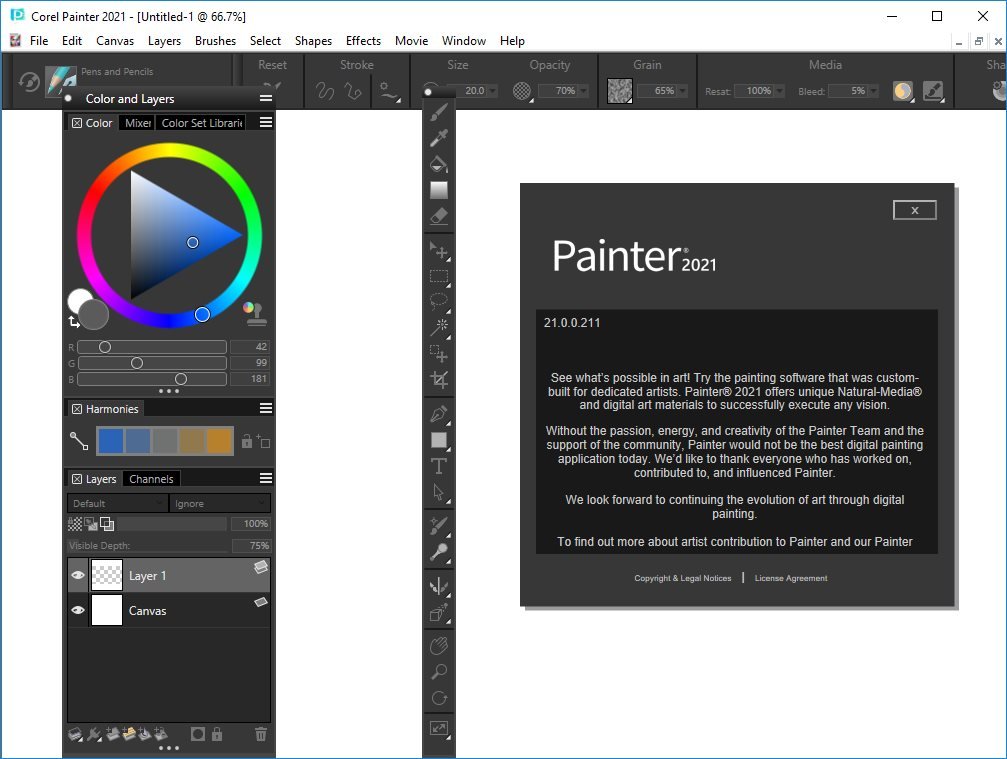This screenshot has height=759, width=1007.
Task: Click the layer opacity 100% field
Action: click(x=251, y=524)
